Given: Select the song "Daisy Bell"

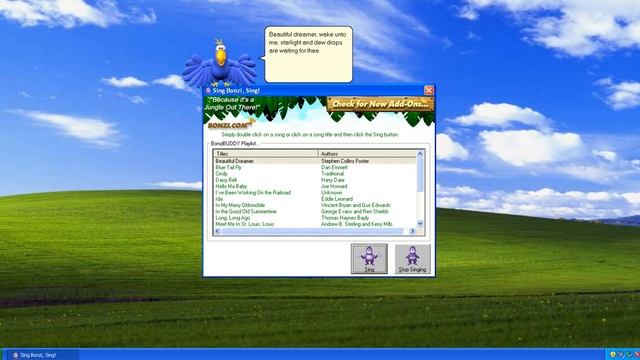Looking at the screenshot, I should pyautogui.click(x=226, y=180).
